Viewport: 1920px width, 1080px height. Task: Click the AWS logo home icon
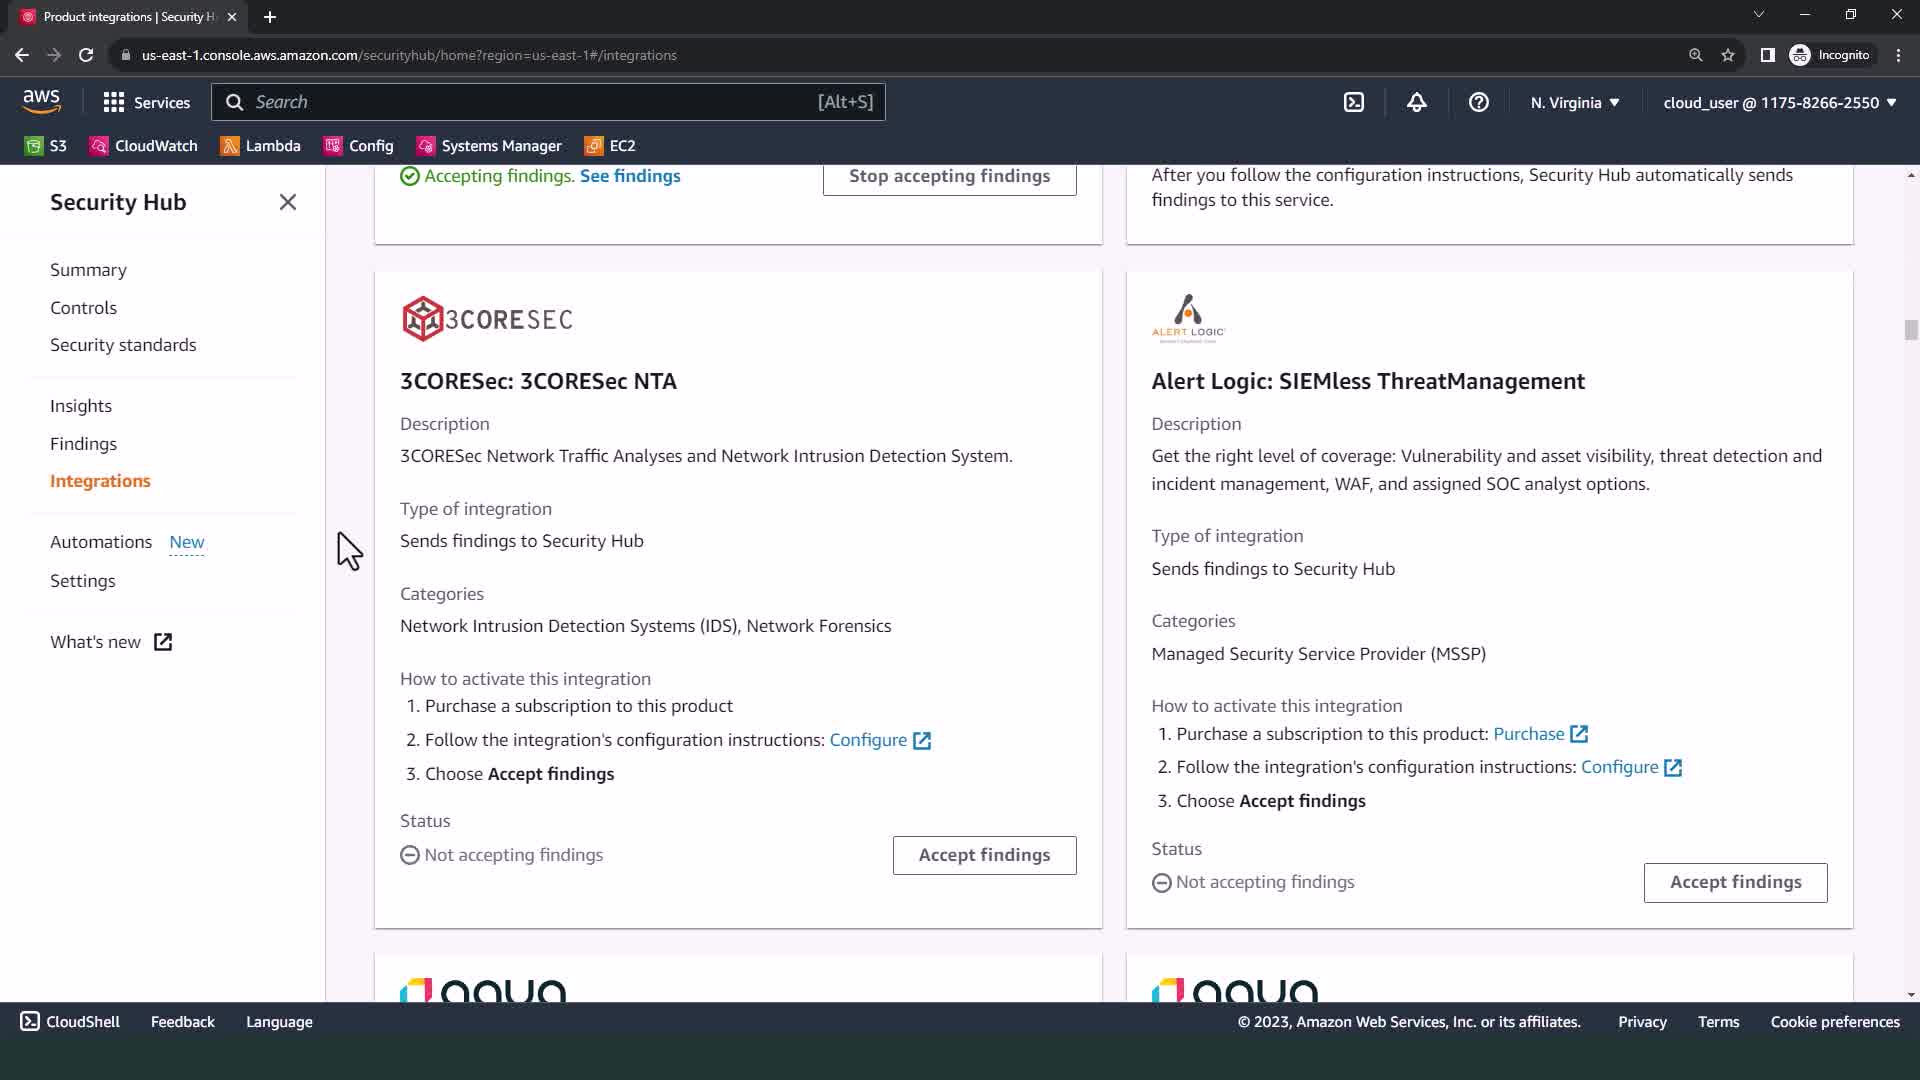[41, 101]
